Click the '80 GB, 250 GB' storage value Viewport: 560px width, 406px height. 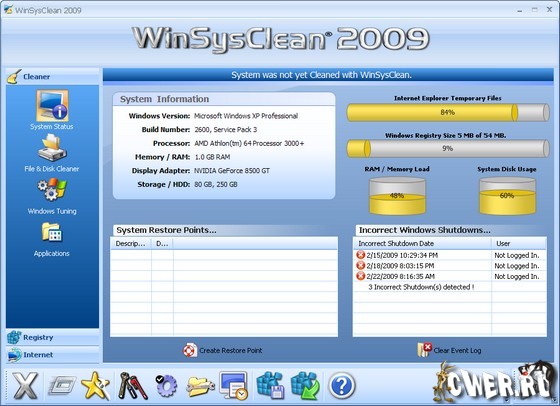click(x=216, y=185)
